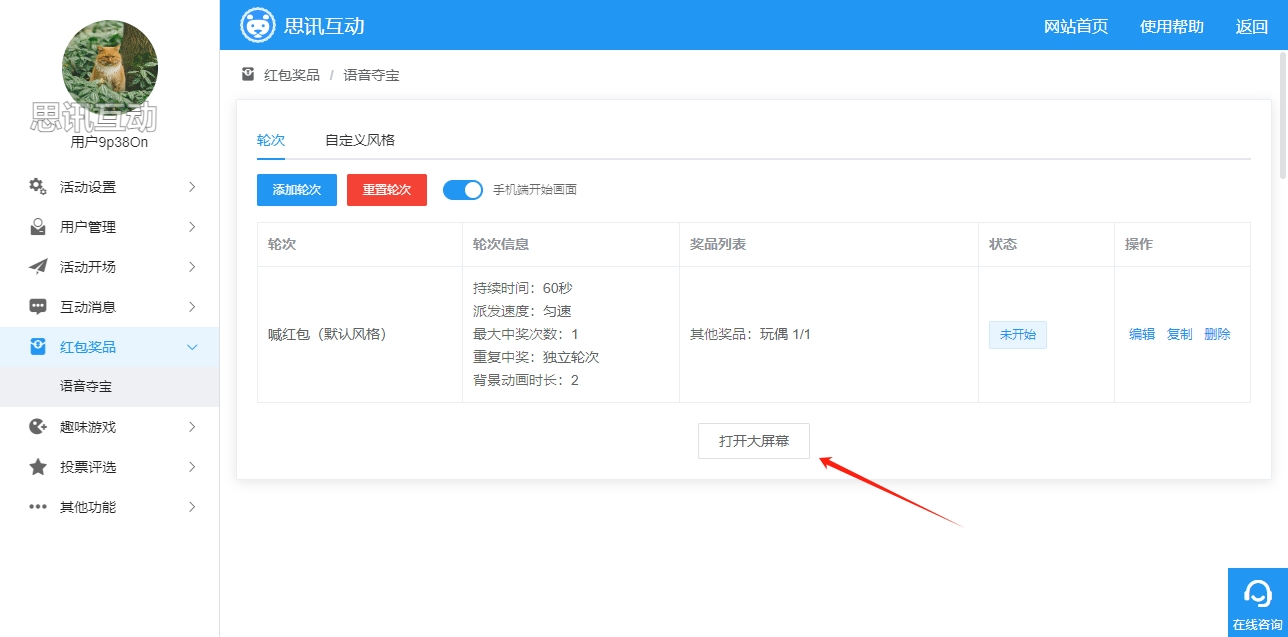Image resolution: width=1288 pixels, height=637 pixels.
Task: Expand 其他功能 menu chevron
Action: click(192, 507)
